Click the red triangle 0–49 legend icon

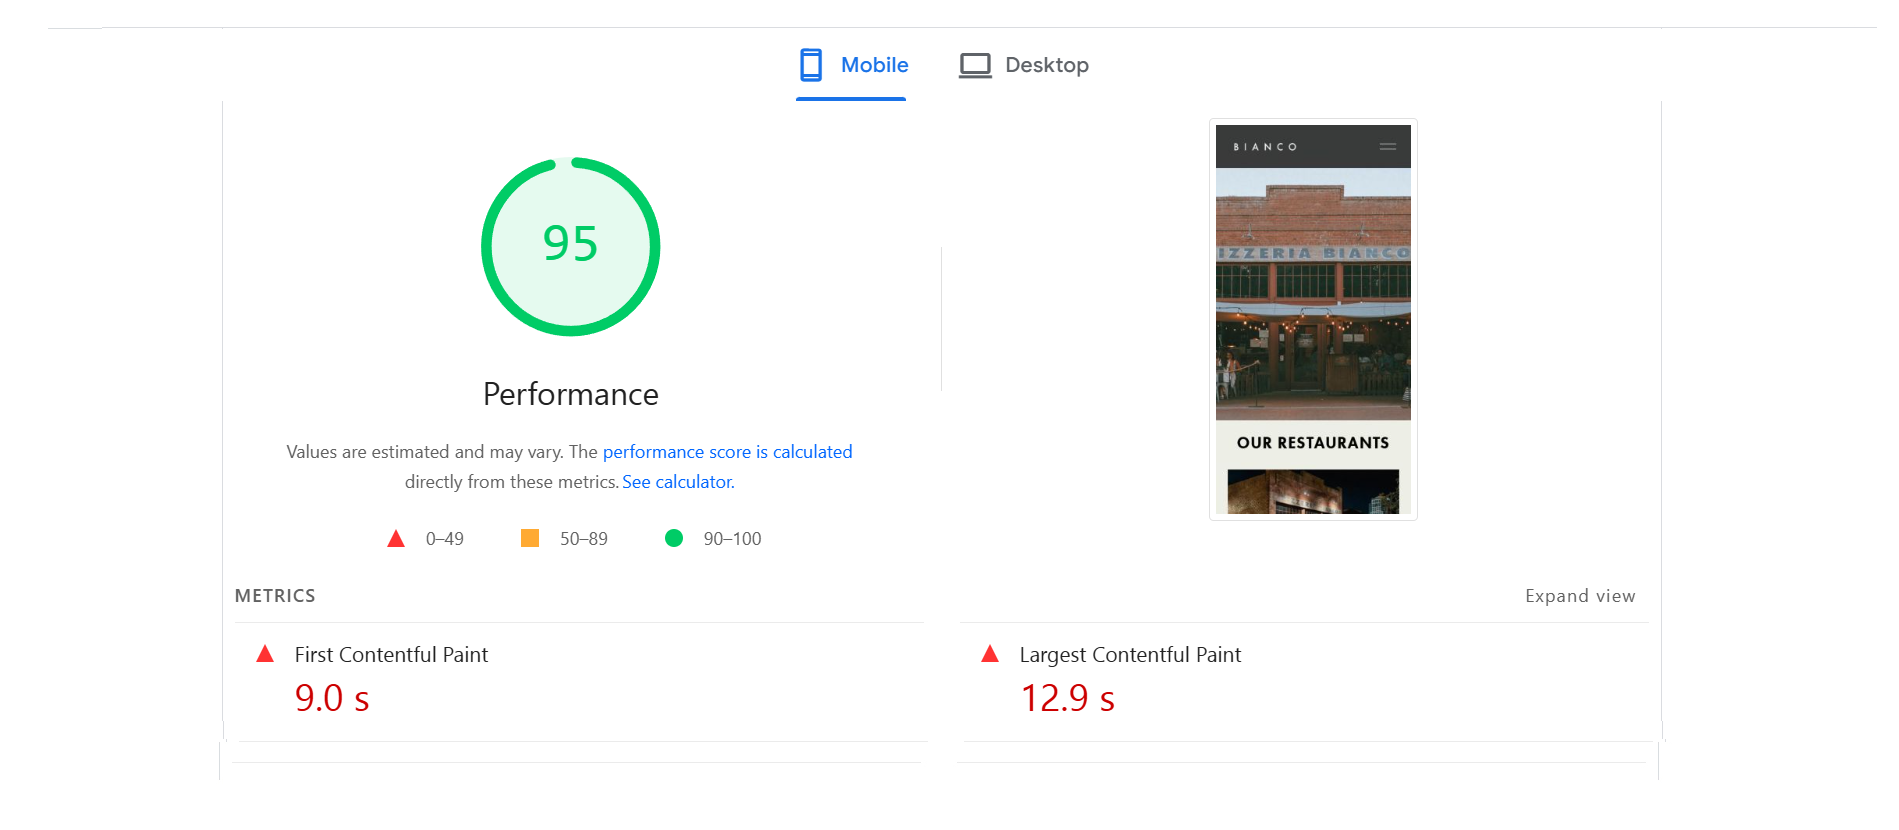pos(396,539)
